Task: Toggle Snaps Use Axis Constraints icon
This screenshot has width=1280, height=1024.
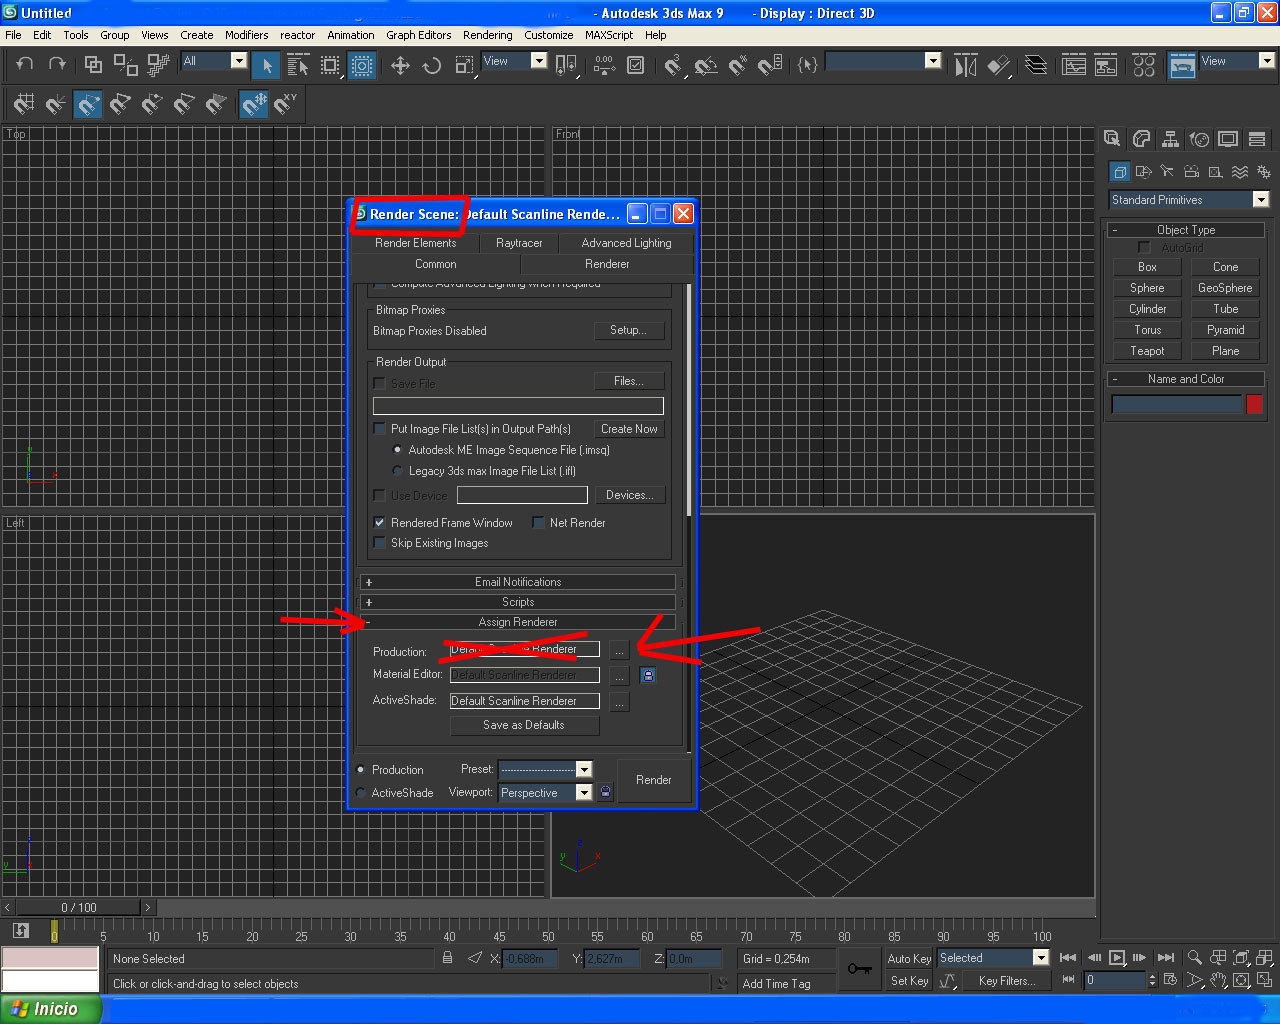Action: point(286,104)
